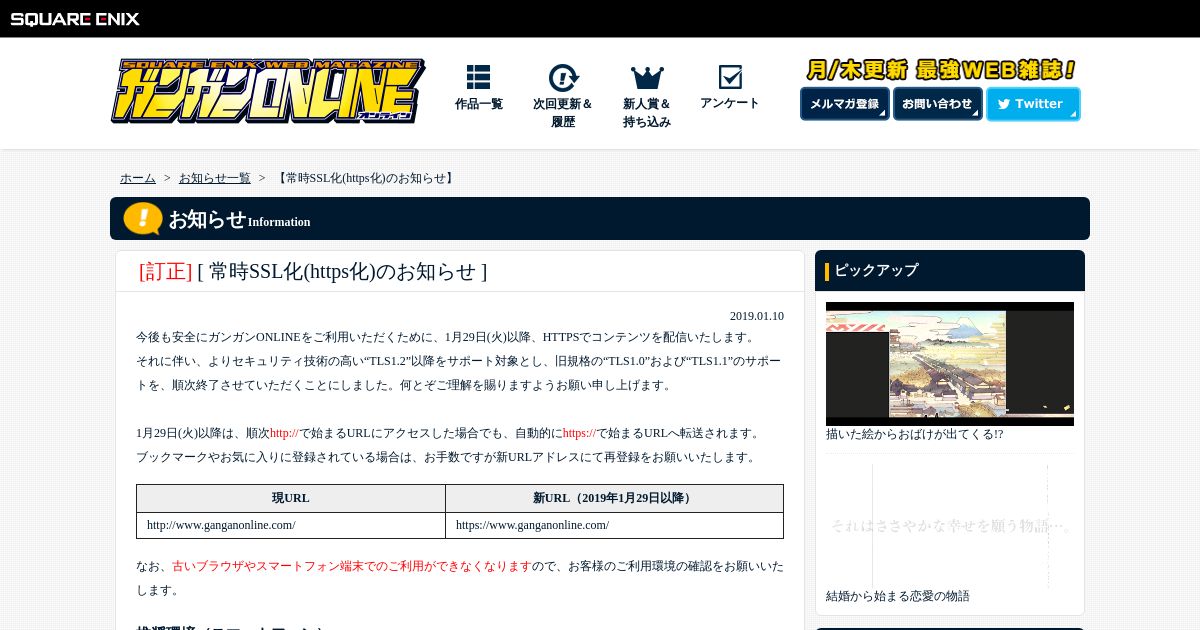Click the ピックアップ panel header

[950, 271]
